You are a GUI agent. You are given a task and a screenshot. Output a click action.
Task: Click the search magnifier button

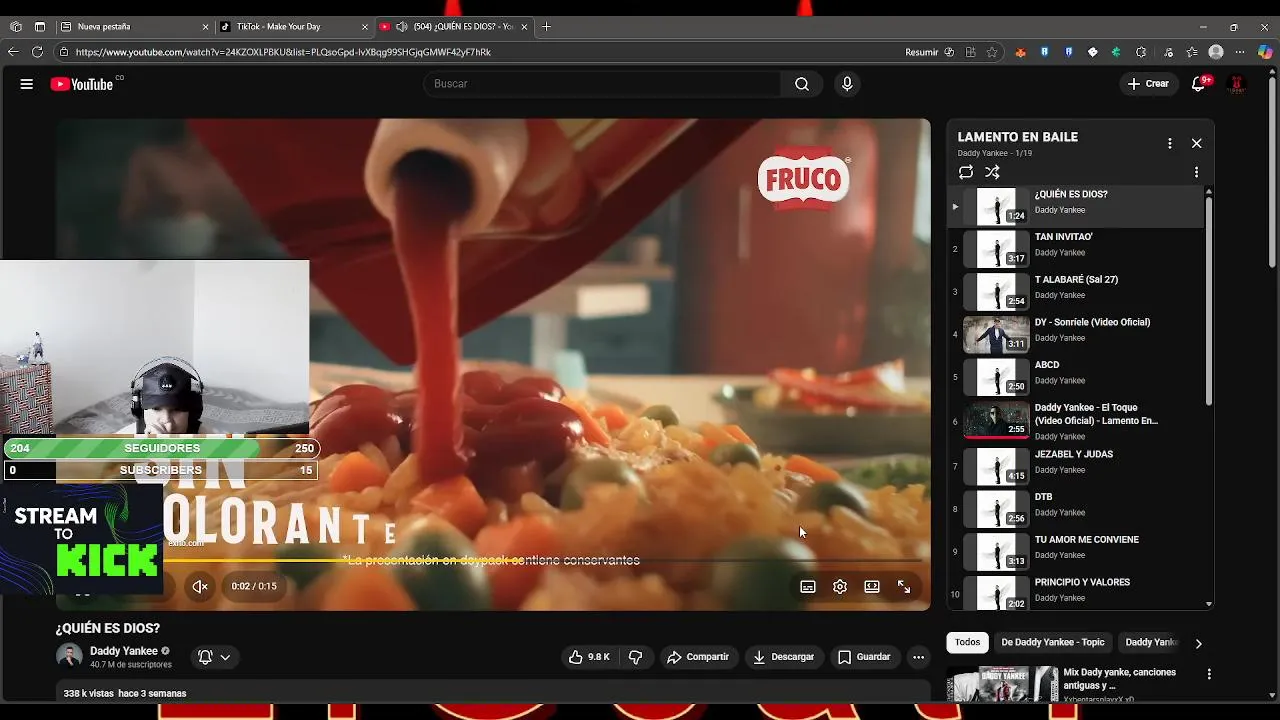tap(802, 84)
